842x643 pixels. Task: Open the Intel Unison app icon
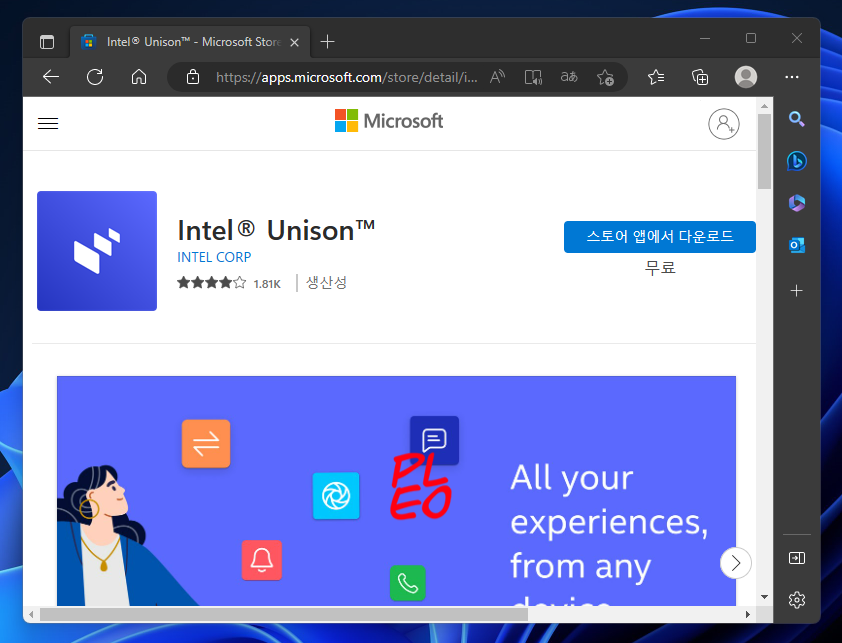(x=97, y=251)
